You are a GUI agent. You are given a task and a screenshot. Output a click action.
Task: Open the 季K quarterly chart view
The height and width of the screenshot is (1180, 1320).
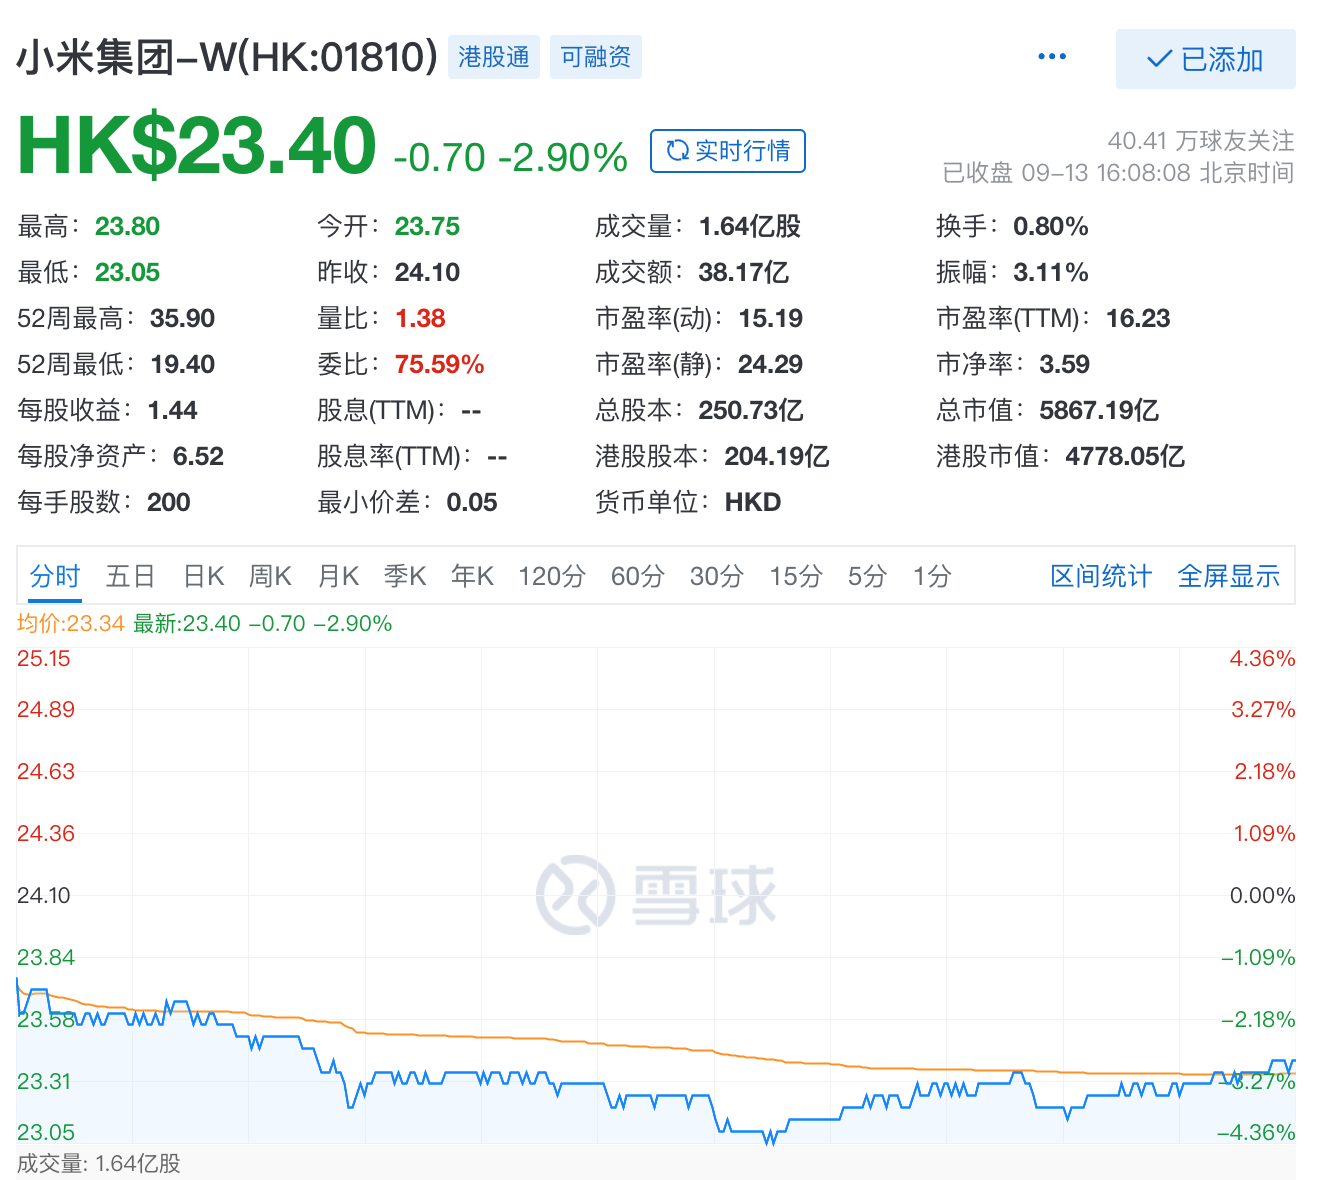[405, 575]
